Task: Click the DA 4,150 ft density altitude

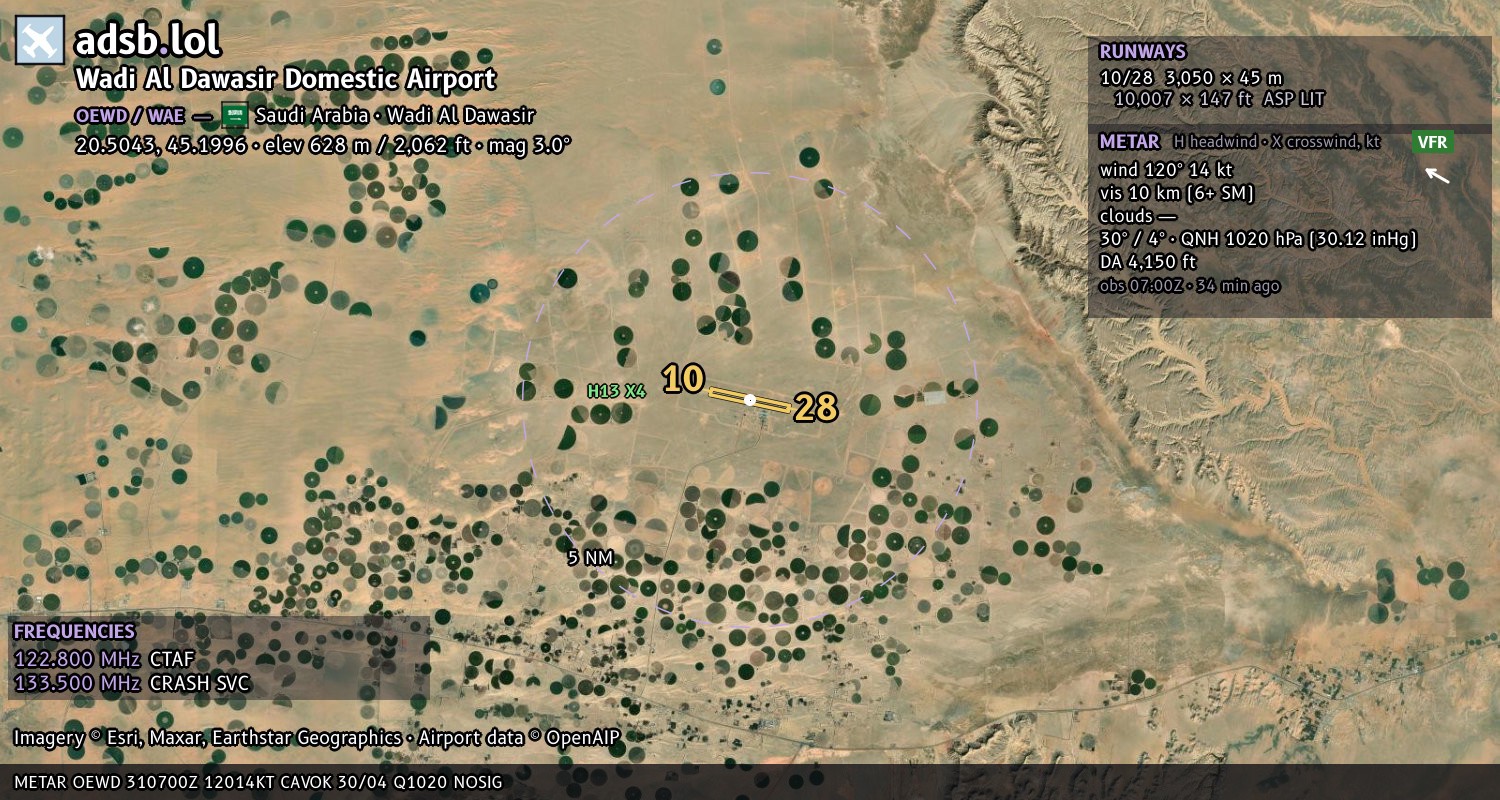Action: (x=1148, y=262)
